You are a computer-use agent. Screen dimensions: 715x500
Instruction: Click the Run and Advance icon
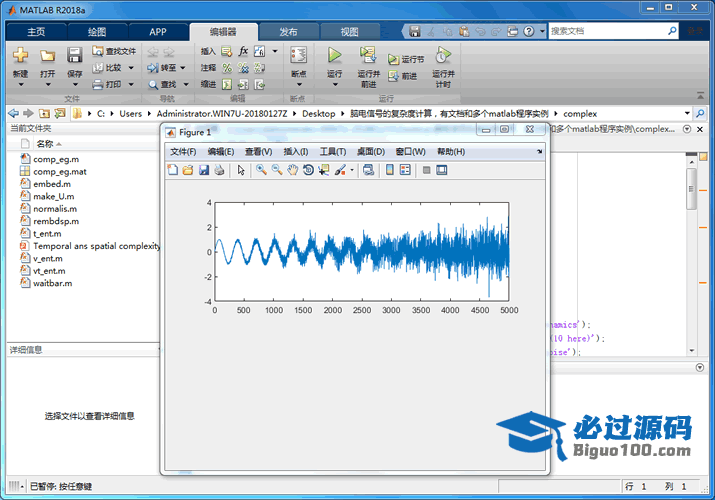[x=368, y=55]
